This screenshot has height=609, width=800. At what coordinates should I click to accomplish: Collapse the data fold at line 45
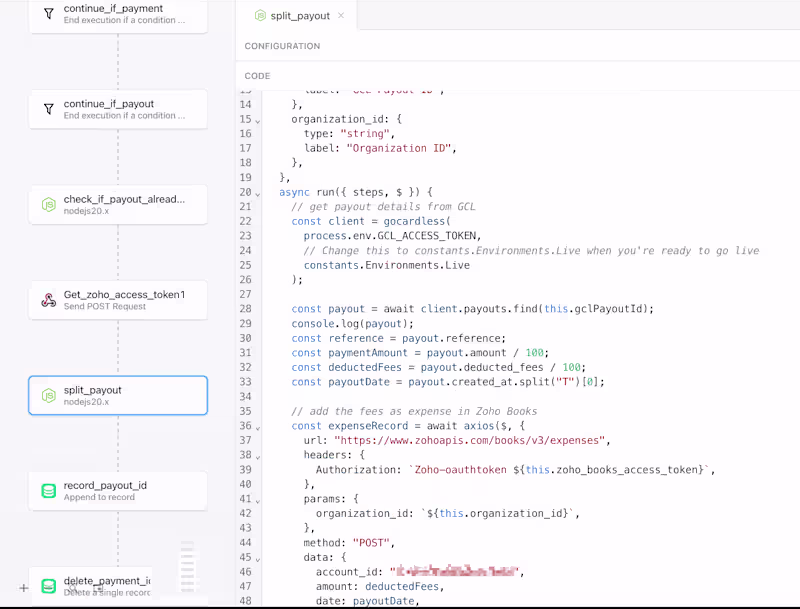tap(258, 560)
